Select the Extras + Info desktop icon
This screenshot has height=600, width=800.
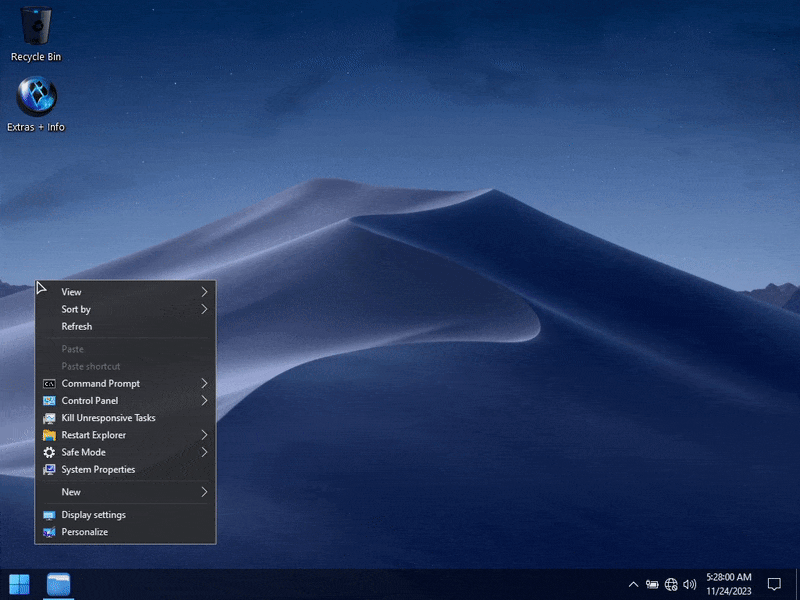(x=36, y=105)
